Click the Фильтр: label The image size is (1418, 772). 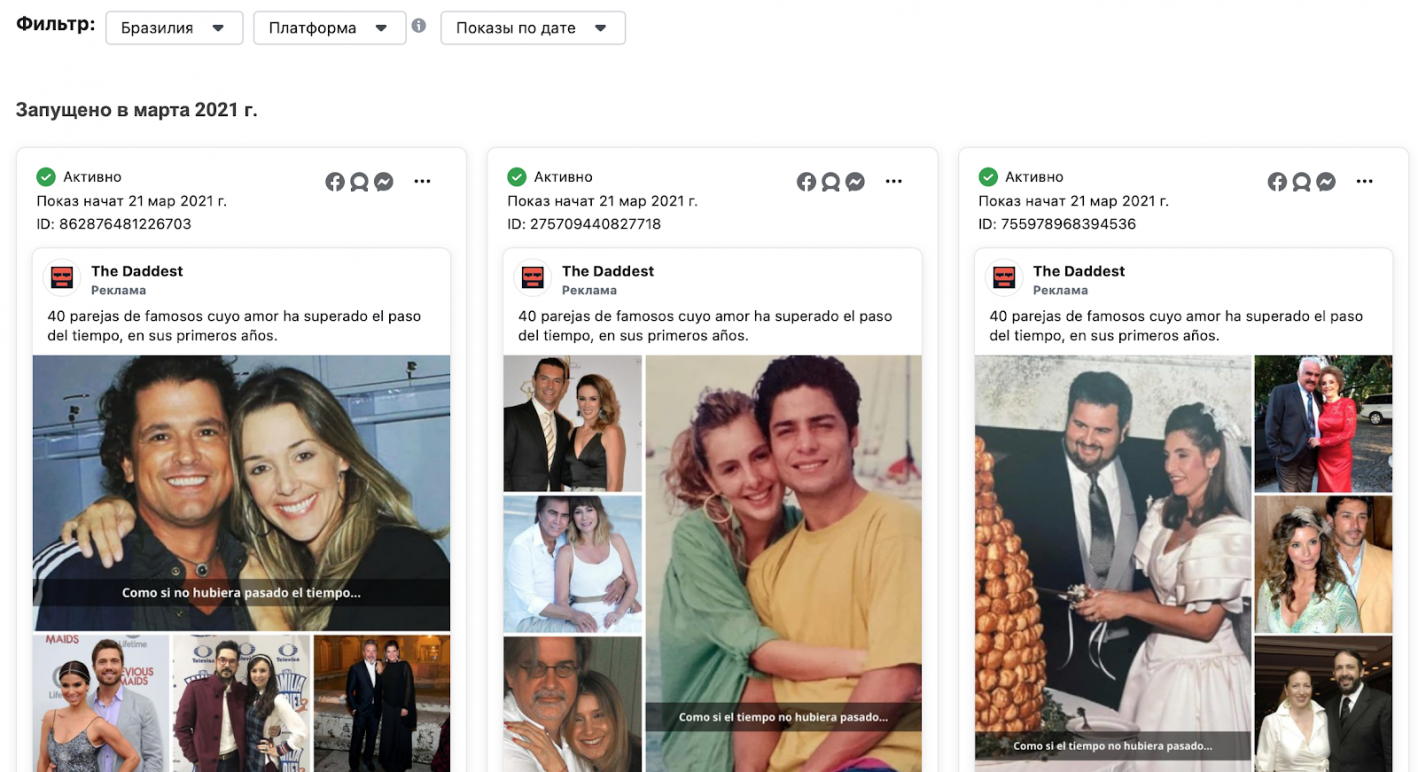tap(55, 24)
